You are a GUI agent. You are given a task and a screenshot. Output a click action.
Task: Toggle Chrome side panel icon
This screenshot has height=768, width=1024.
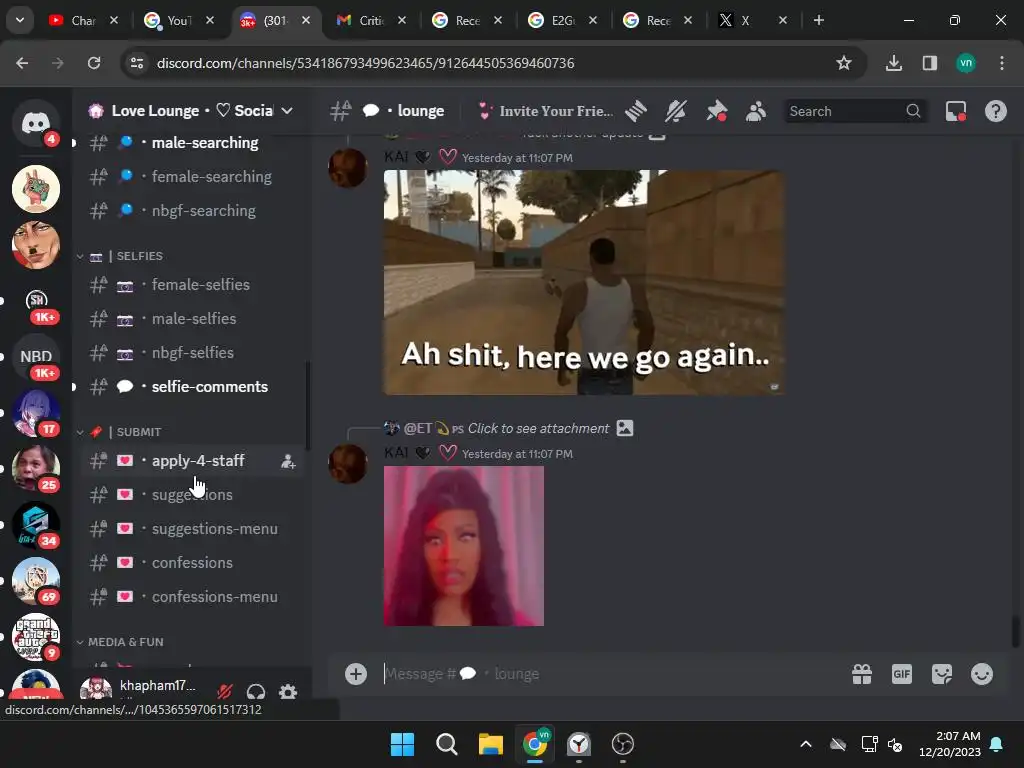pyautogui.click(x=930, y=63)
